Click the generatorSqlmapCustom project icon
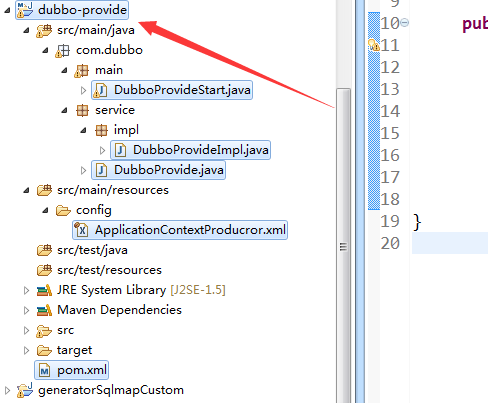488x403 pixels. (25, 390)
